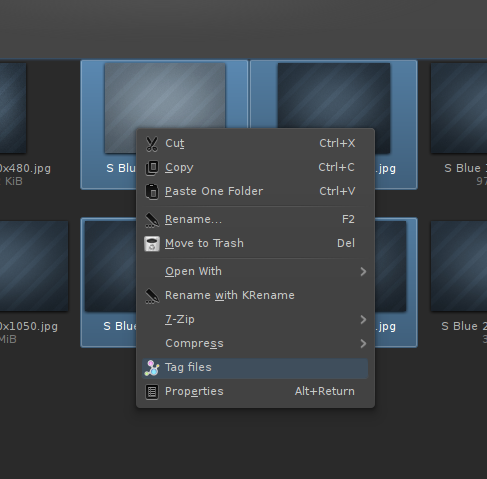Click the pen icon next to Rename...
Viewport: 487px width, 479px height.
tap(152, 220)
